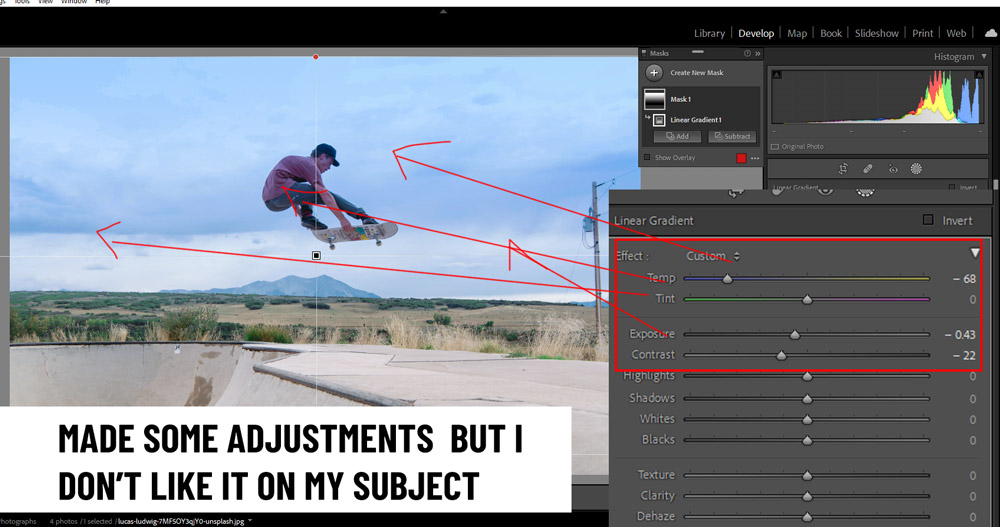
Task: Click the Subtract from mask button
Action: 732,137
